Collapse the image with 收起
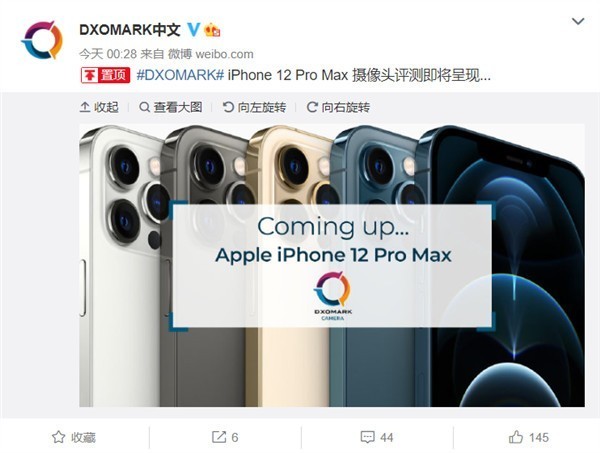 (x=99, y=108)
